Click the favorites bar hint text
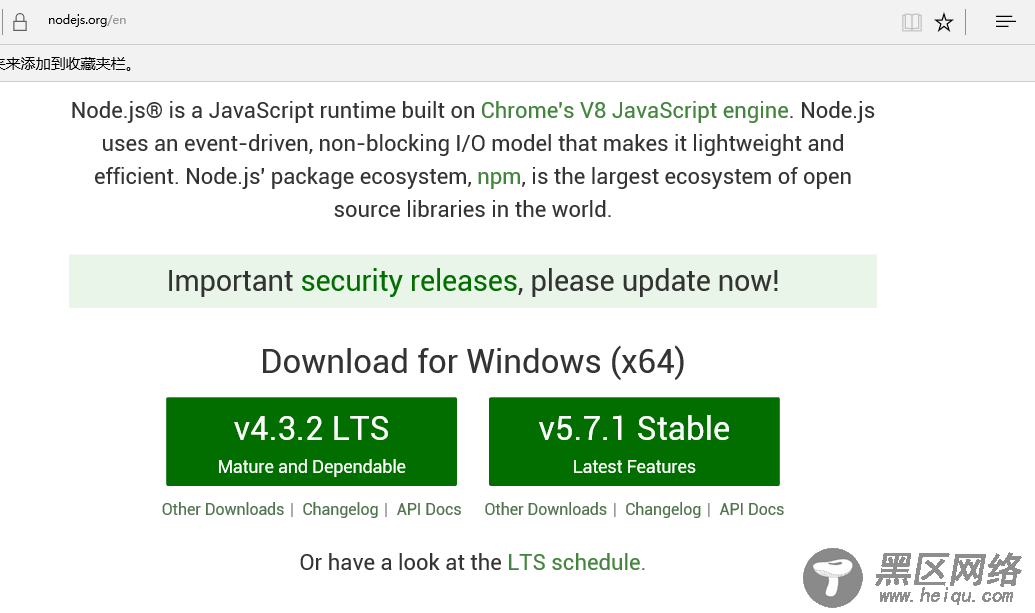This screenshot has width=1035, height=613. pyautogui.click(x=66, y=64)
